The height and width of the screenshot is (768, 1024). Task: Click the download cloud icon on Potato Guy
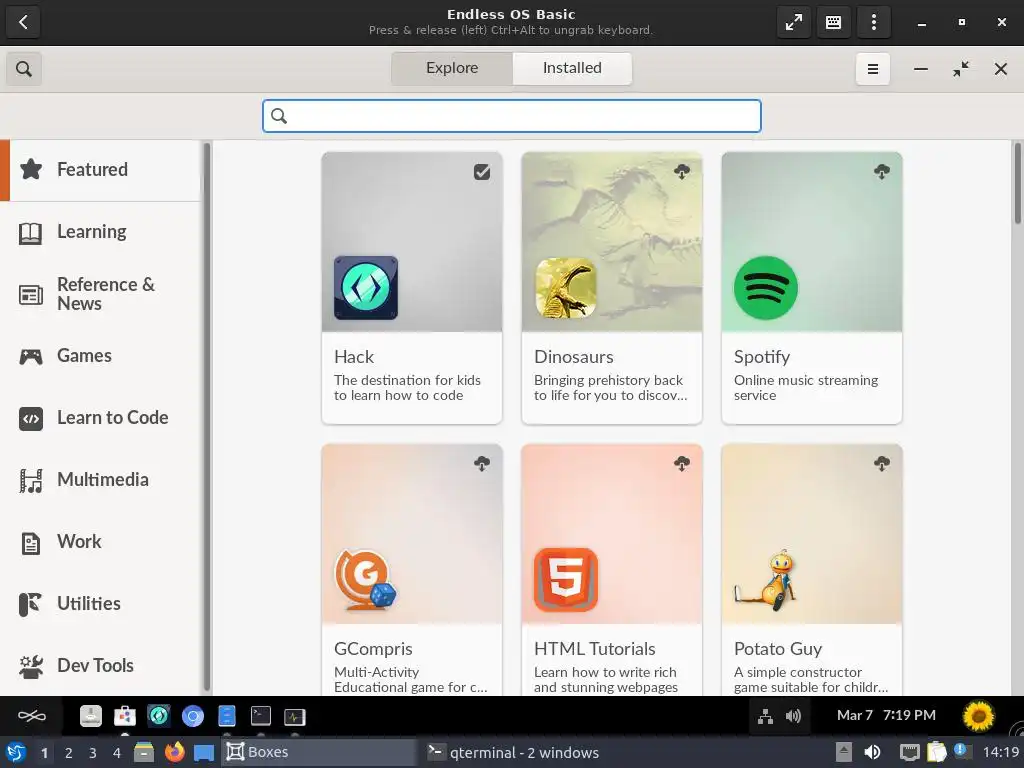pyautogui.click(x=882, y=464)
